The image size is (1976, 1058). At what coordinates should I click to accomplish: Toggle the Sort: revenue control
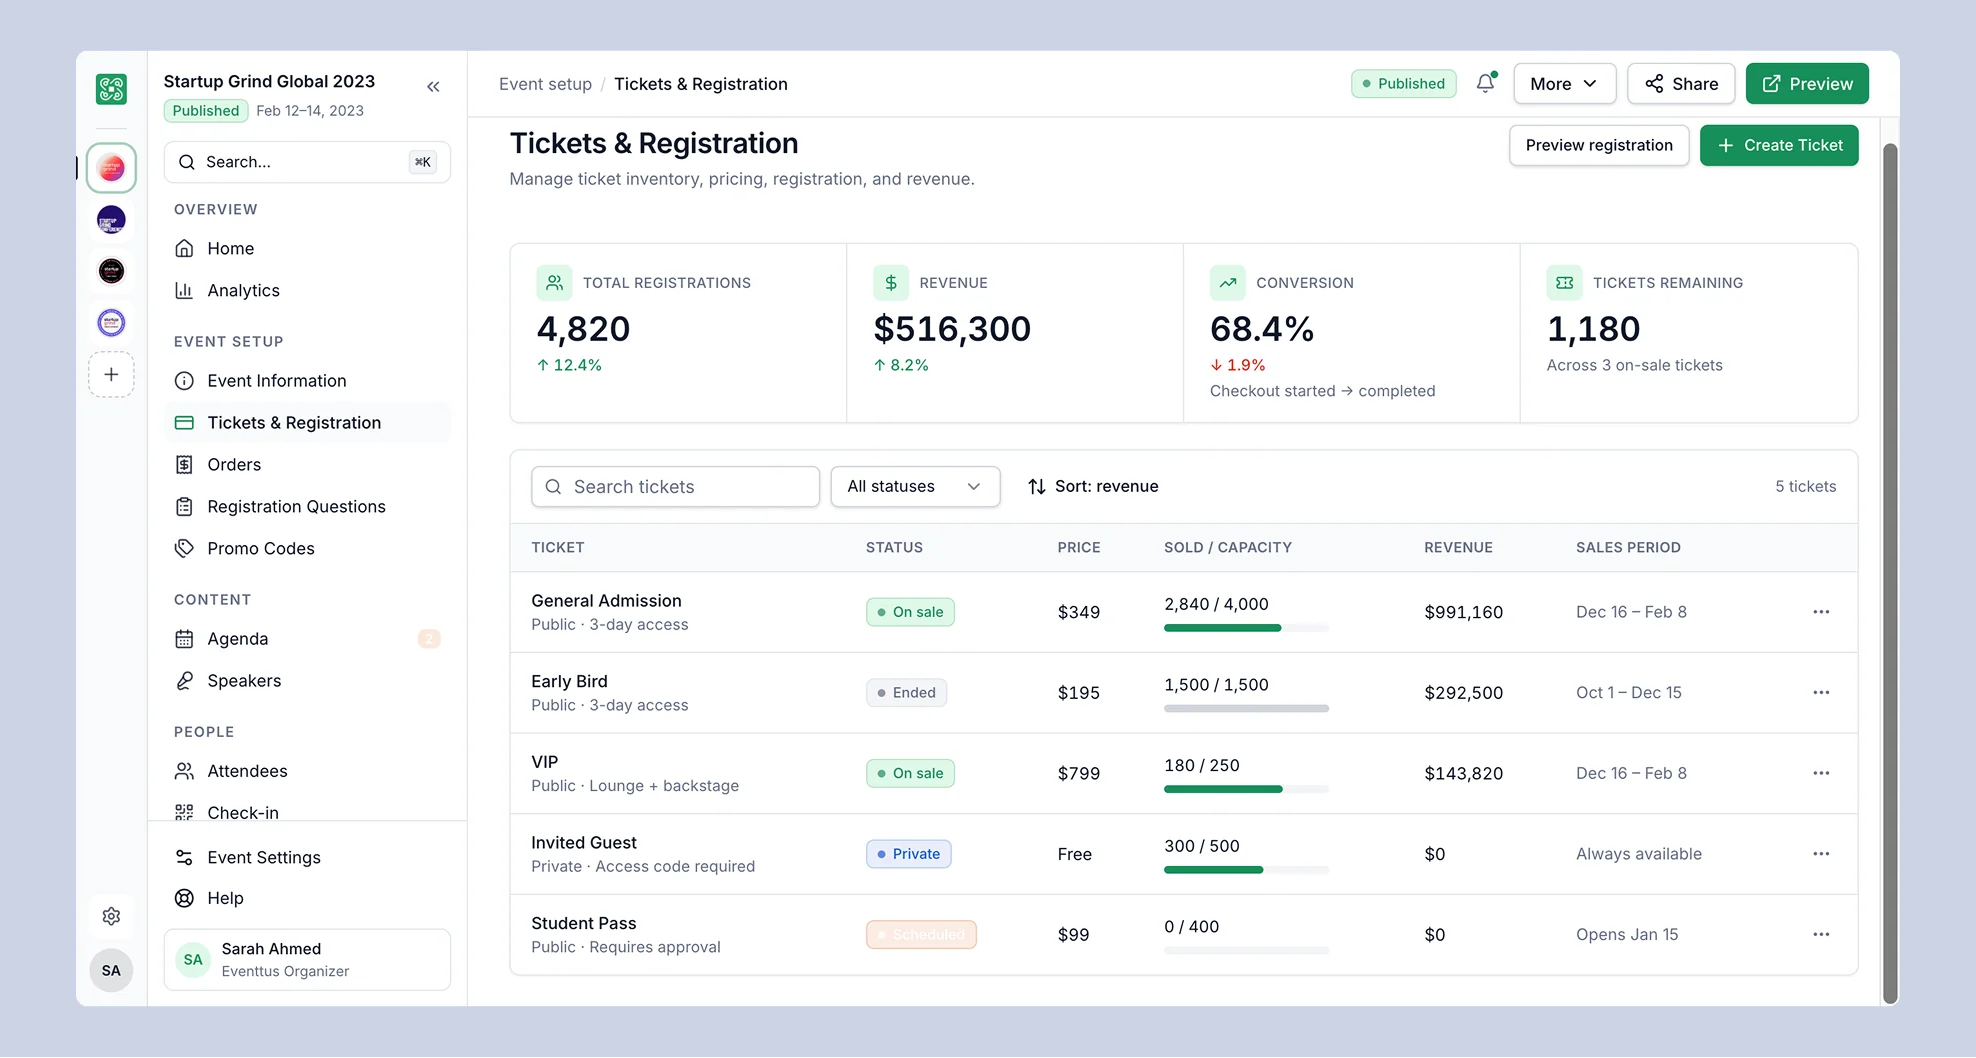1093,487
